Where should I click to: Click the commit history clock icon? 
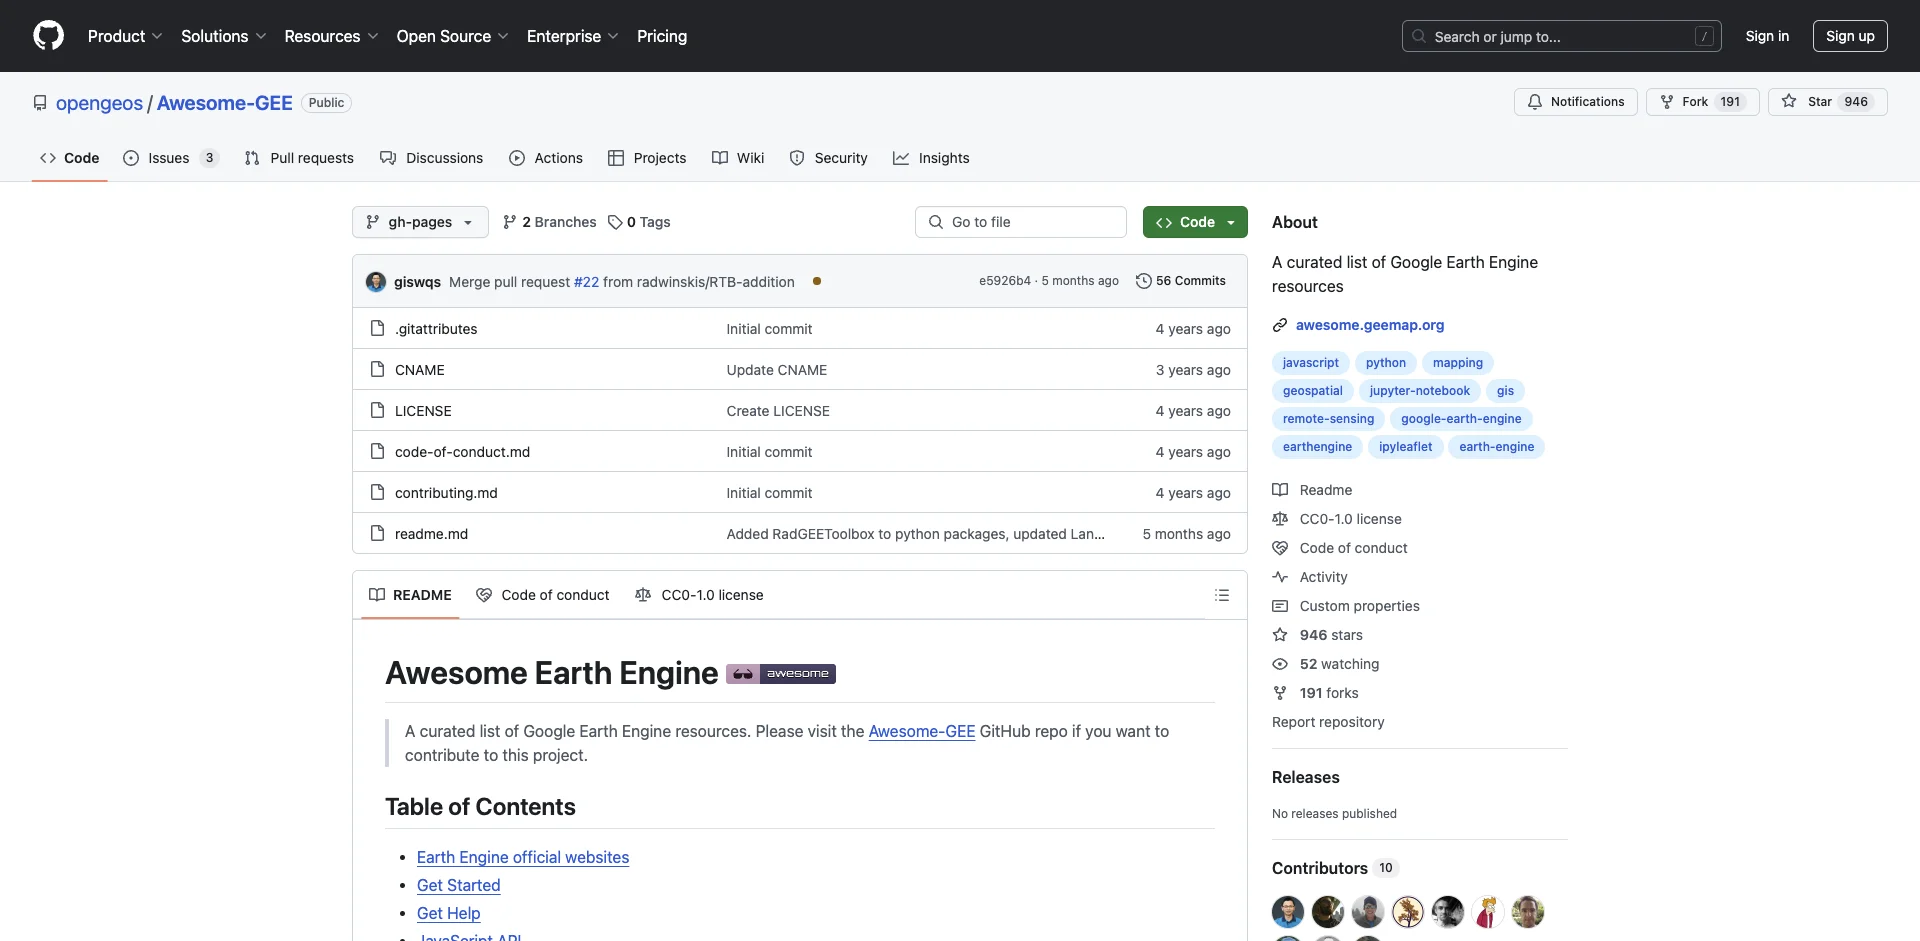[x=1143, y=281]
